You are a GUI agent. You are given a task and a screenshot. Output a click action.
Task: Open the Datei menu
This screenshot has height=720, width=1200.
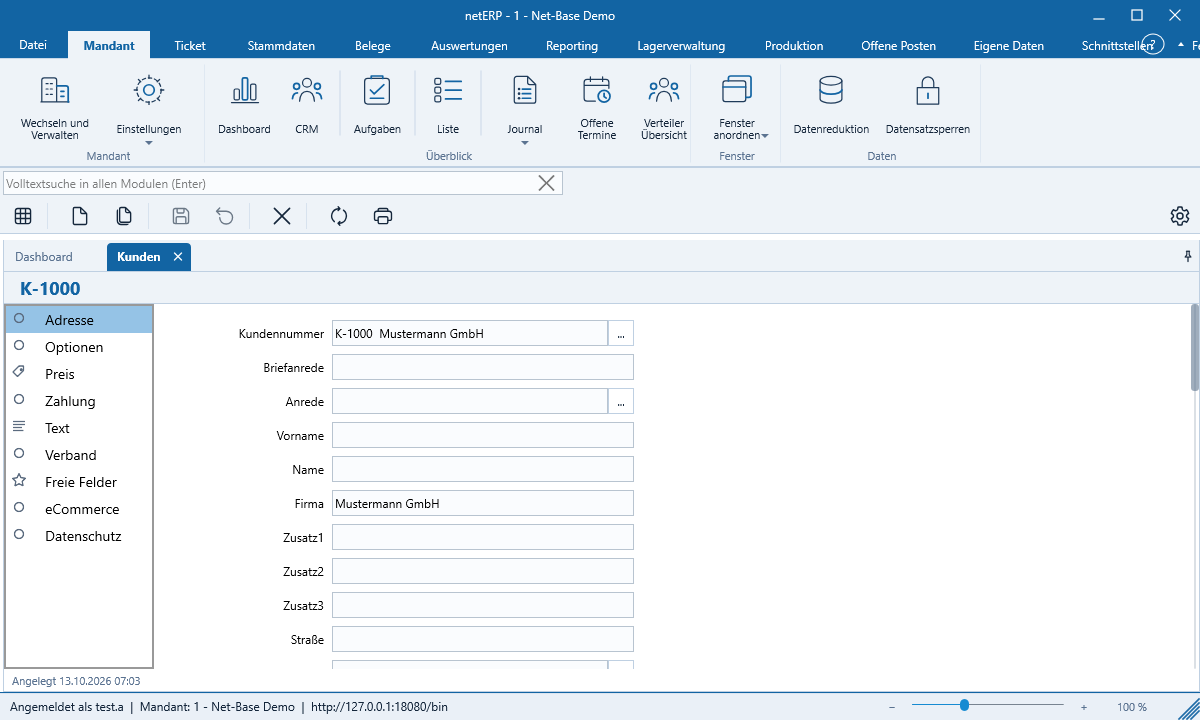pyautogui.click(x=33, y=45)
